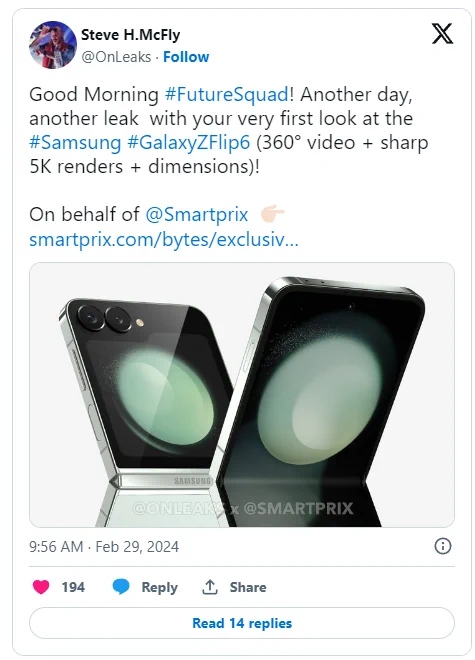
Task: Click the blue reply bubble icon
Action: click(121, 587)
